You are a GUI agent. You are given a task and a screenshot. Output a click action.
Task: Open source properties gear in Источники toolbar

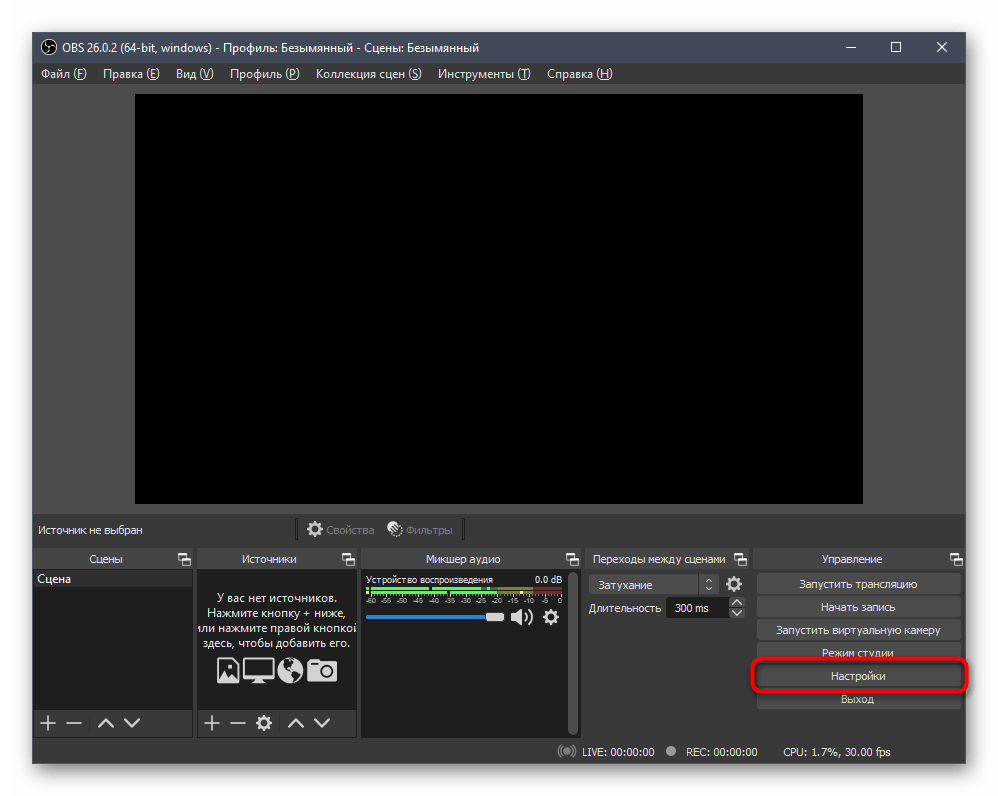point(264,723)
